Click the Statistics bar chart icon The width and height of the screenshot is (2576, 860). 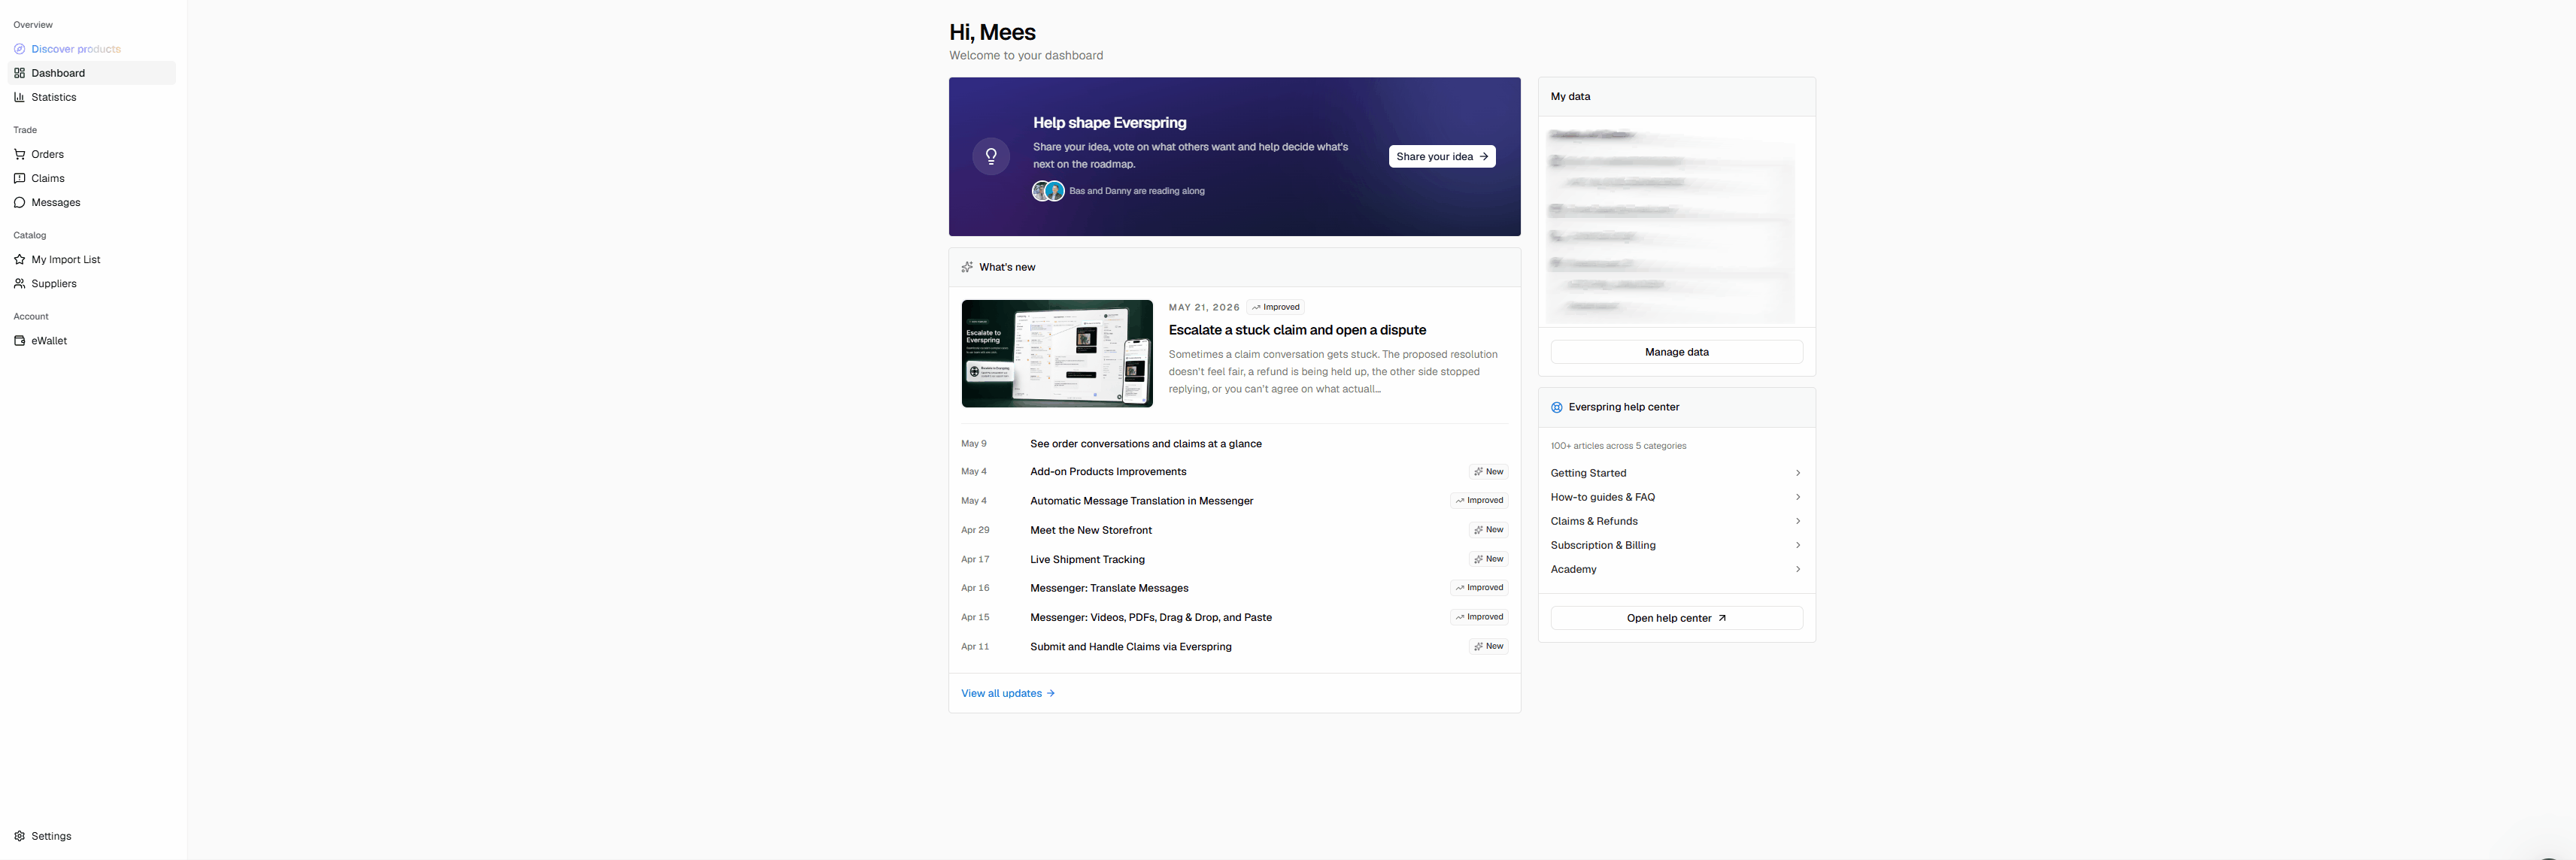pyautogui.click(x=19, y=97)
